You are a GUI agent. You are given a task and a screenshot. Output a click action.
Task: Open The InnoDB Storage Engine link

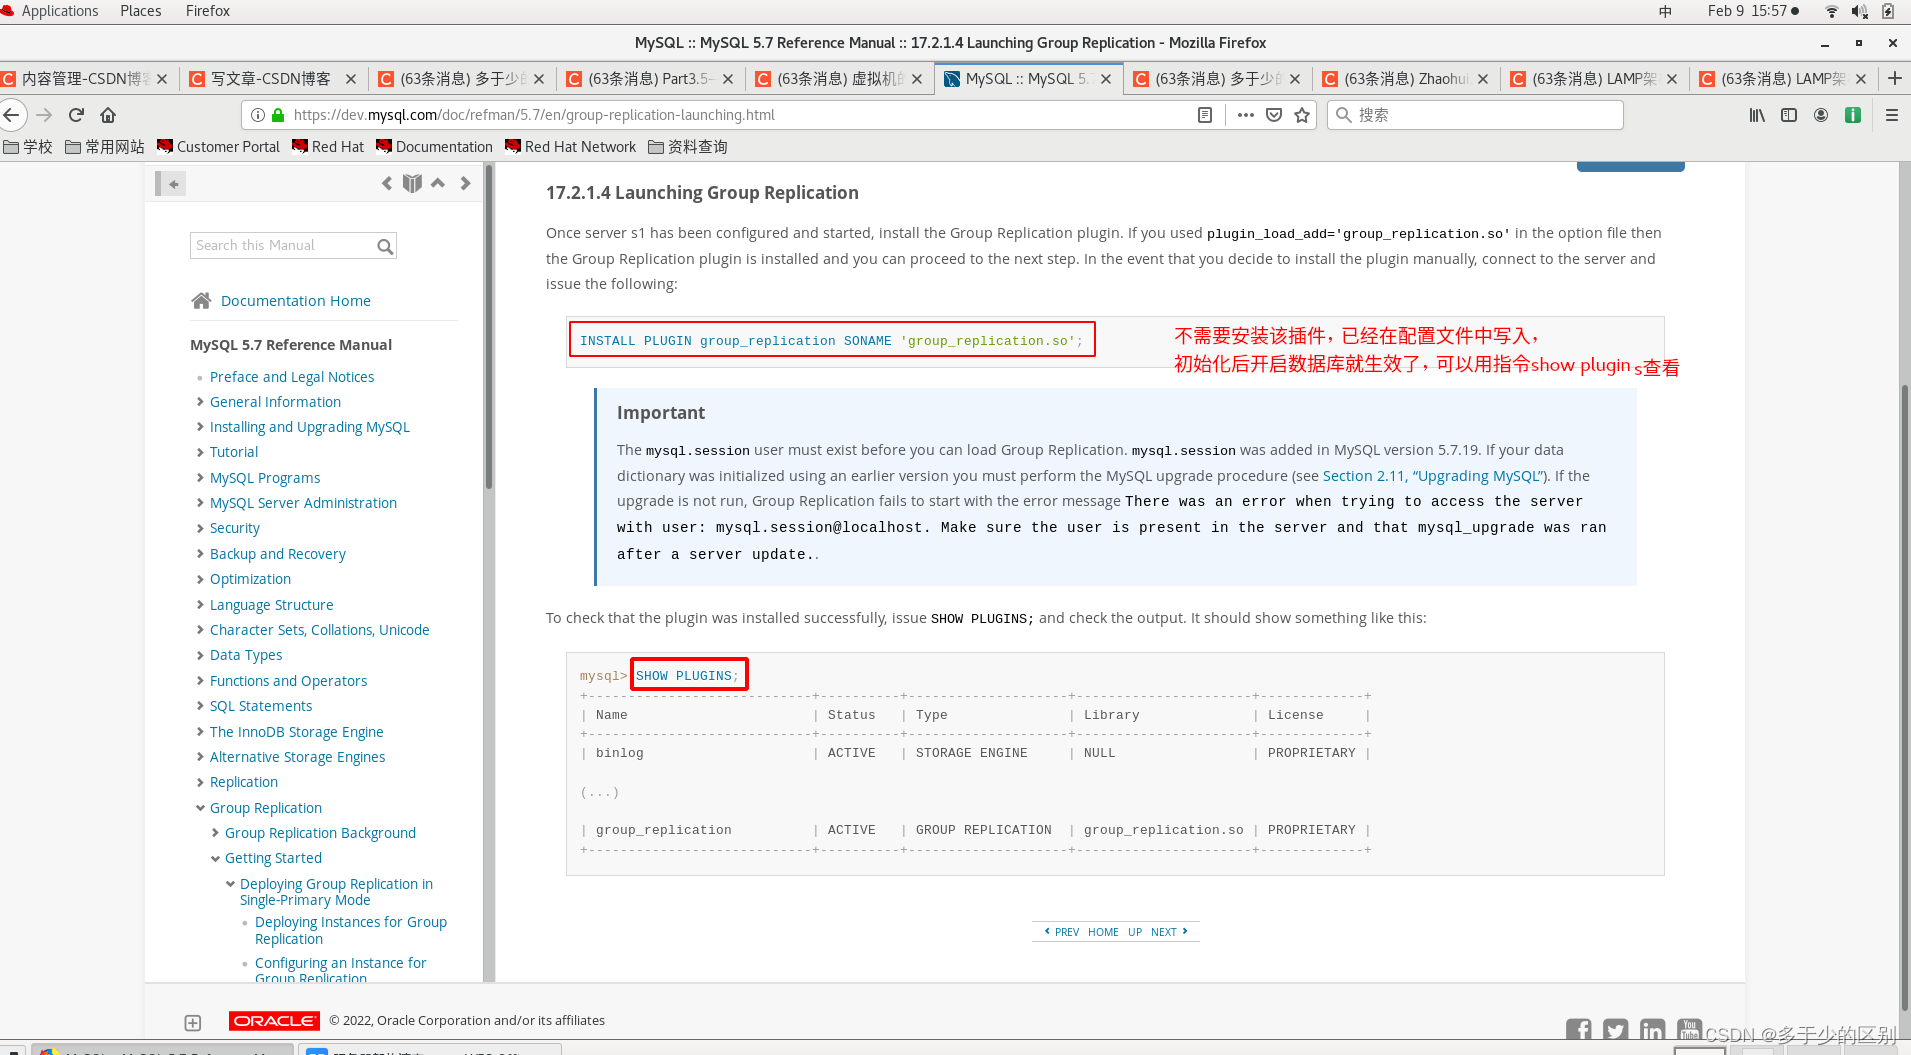(296, 732)
